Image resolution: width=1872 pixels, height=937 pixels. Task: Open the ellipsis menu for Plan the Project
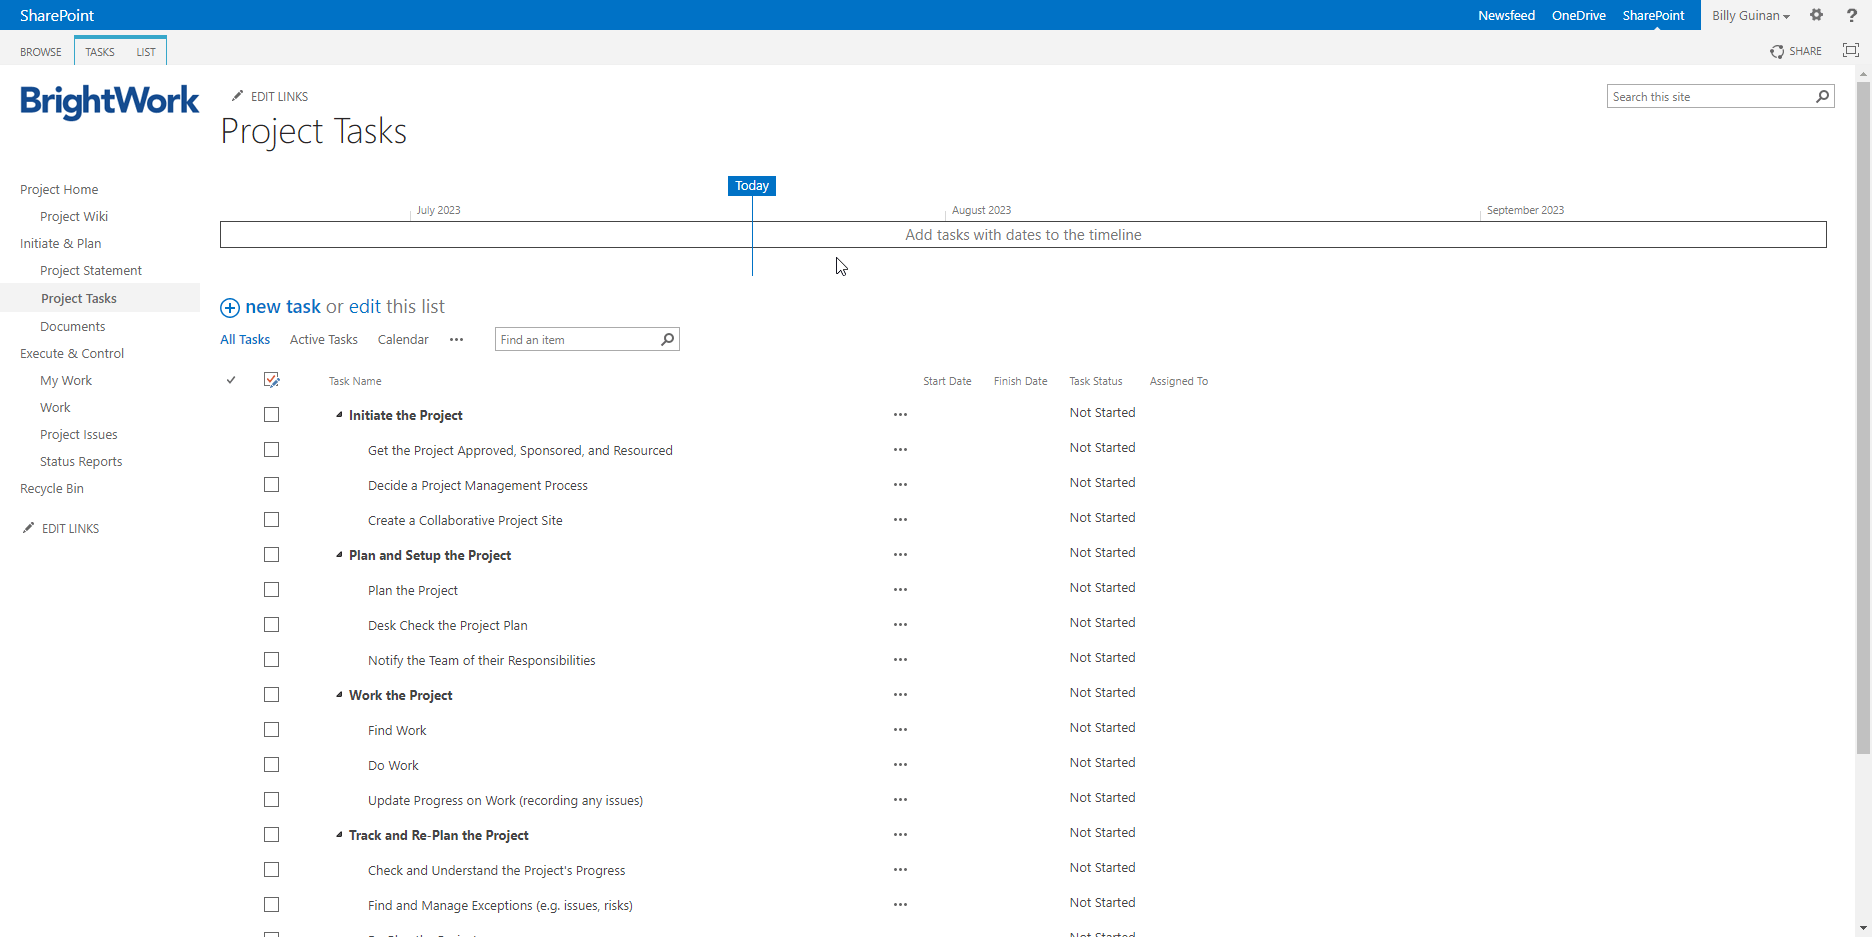(x=899, y=589)
